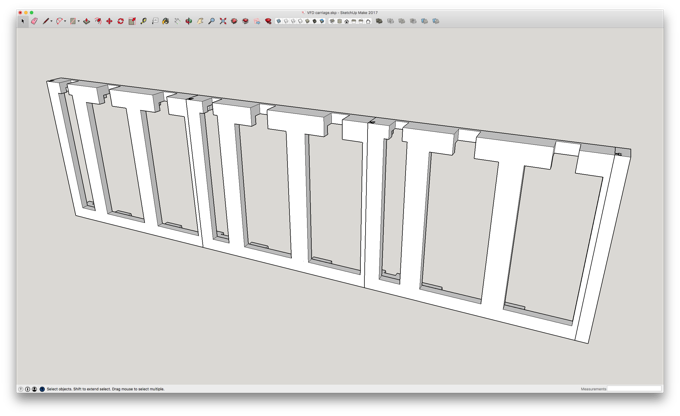Set camera to Left view
The image size is (680, 416).
(x=368, y=21)
